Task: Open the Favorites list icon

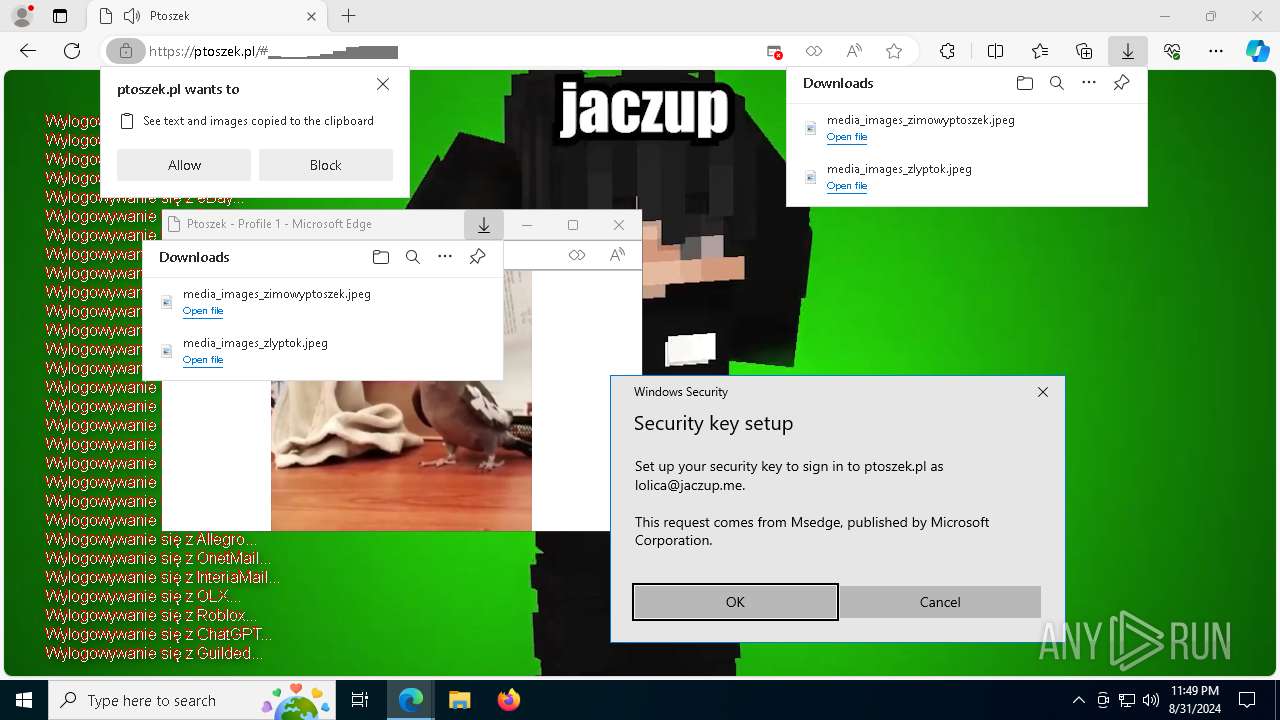Action: pyautogui.click(x=1040, y=51)
